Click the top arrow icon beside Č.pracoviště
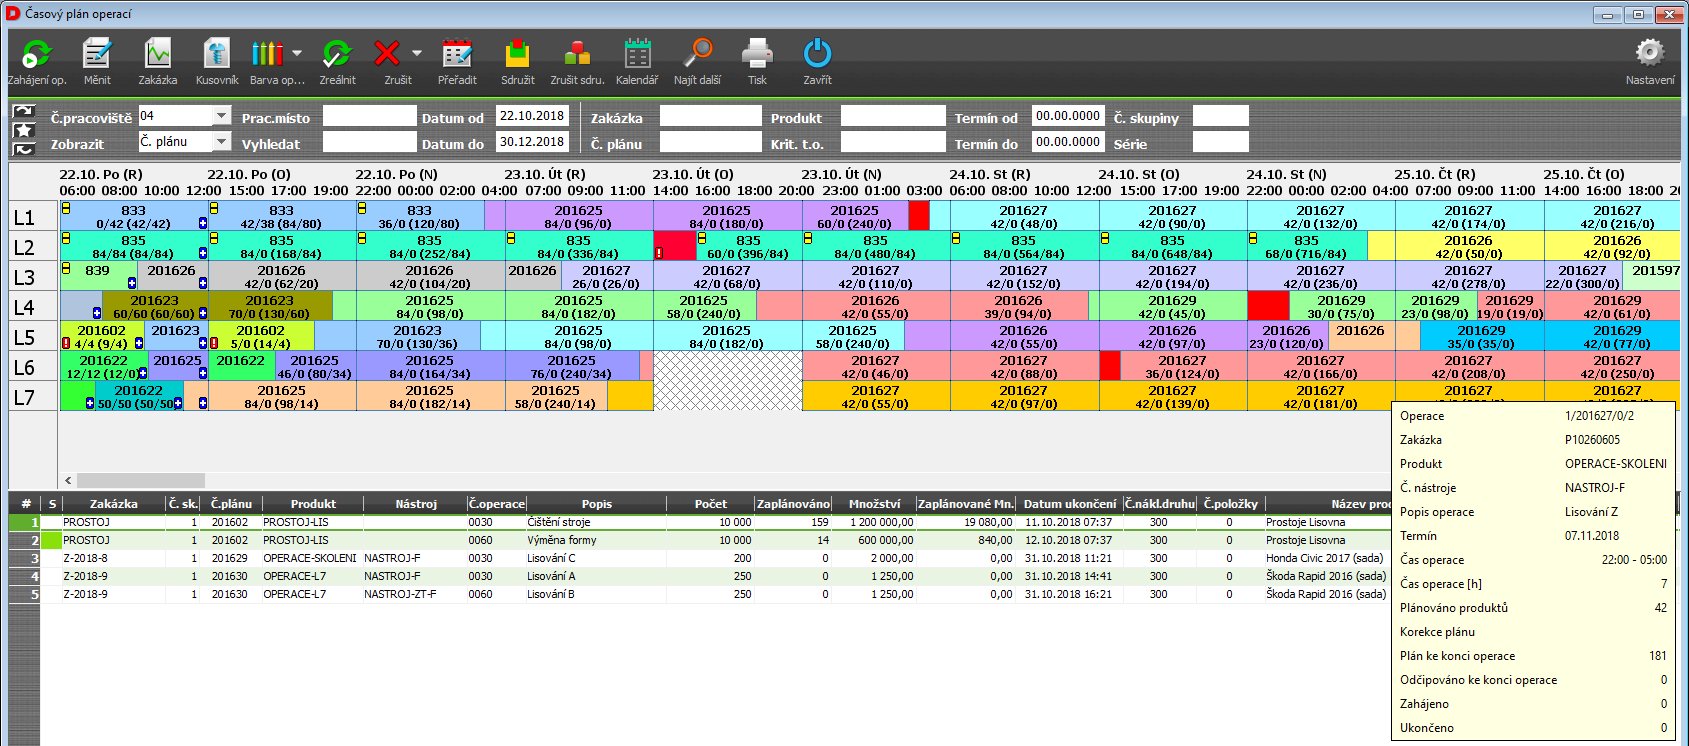1689x746 pixels. click(x=23, y=110)
